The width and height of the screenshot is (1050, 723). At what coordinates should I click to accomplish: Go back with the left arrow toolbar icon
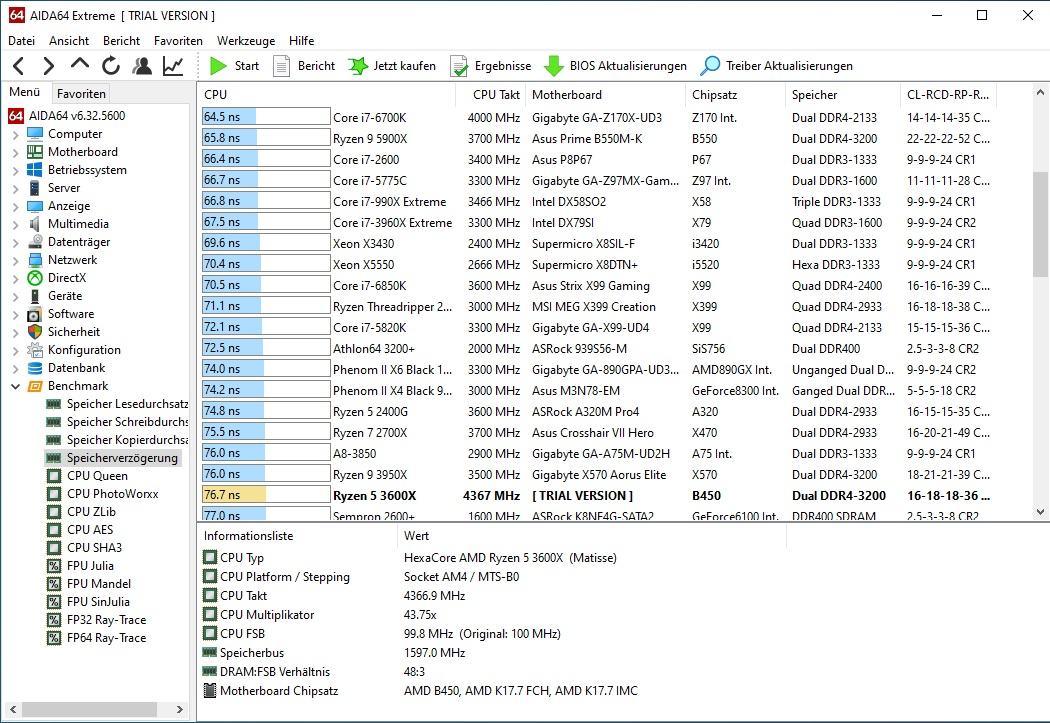(x=19, y=66)
